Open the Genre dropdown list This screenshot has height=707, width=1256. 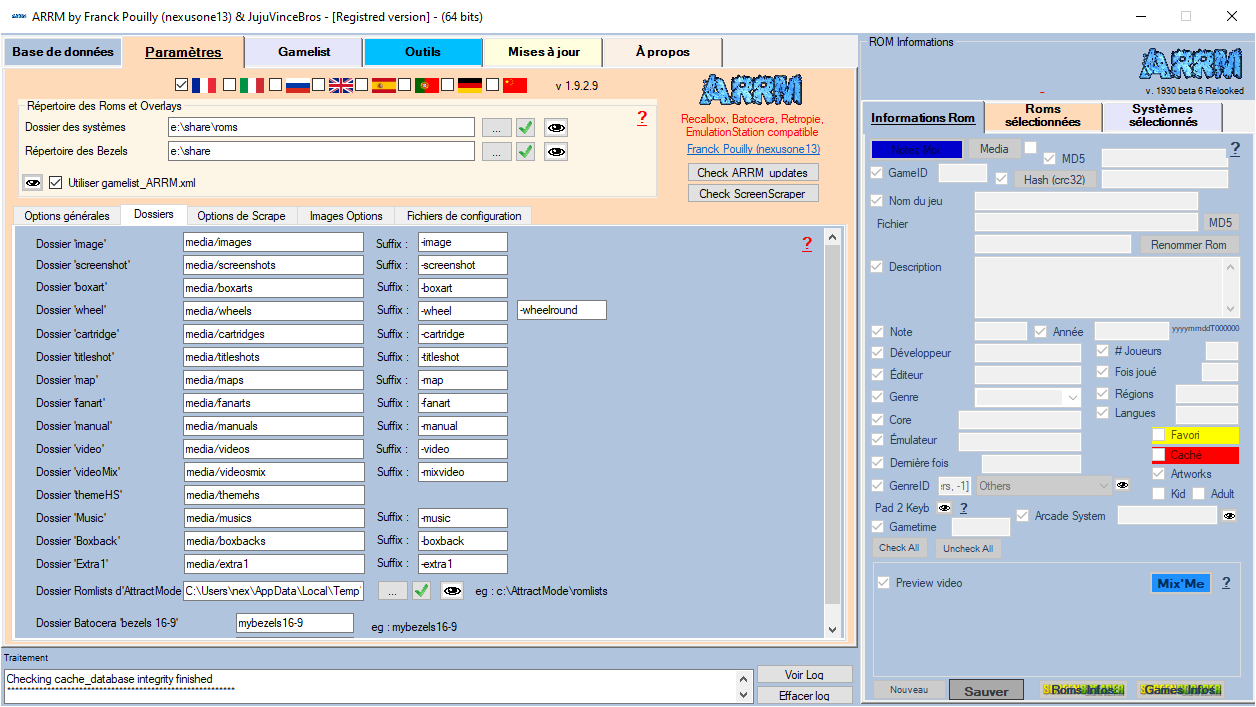(1073, 398)
